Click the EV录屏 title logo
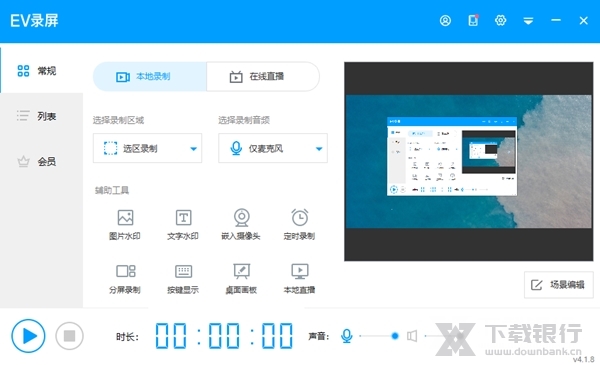This screenshot has width=600, height=365. [34, 21]
